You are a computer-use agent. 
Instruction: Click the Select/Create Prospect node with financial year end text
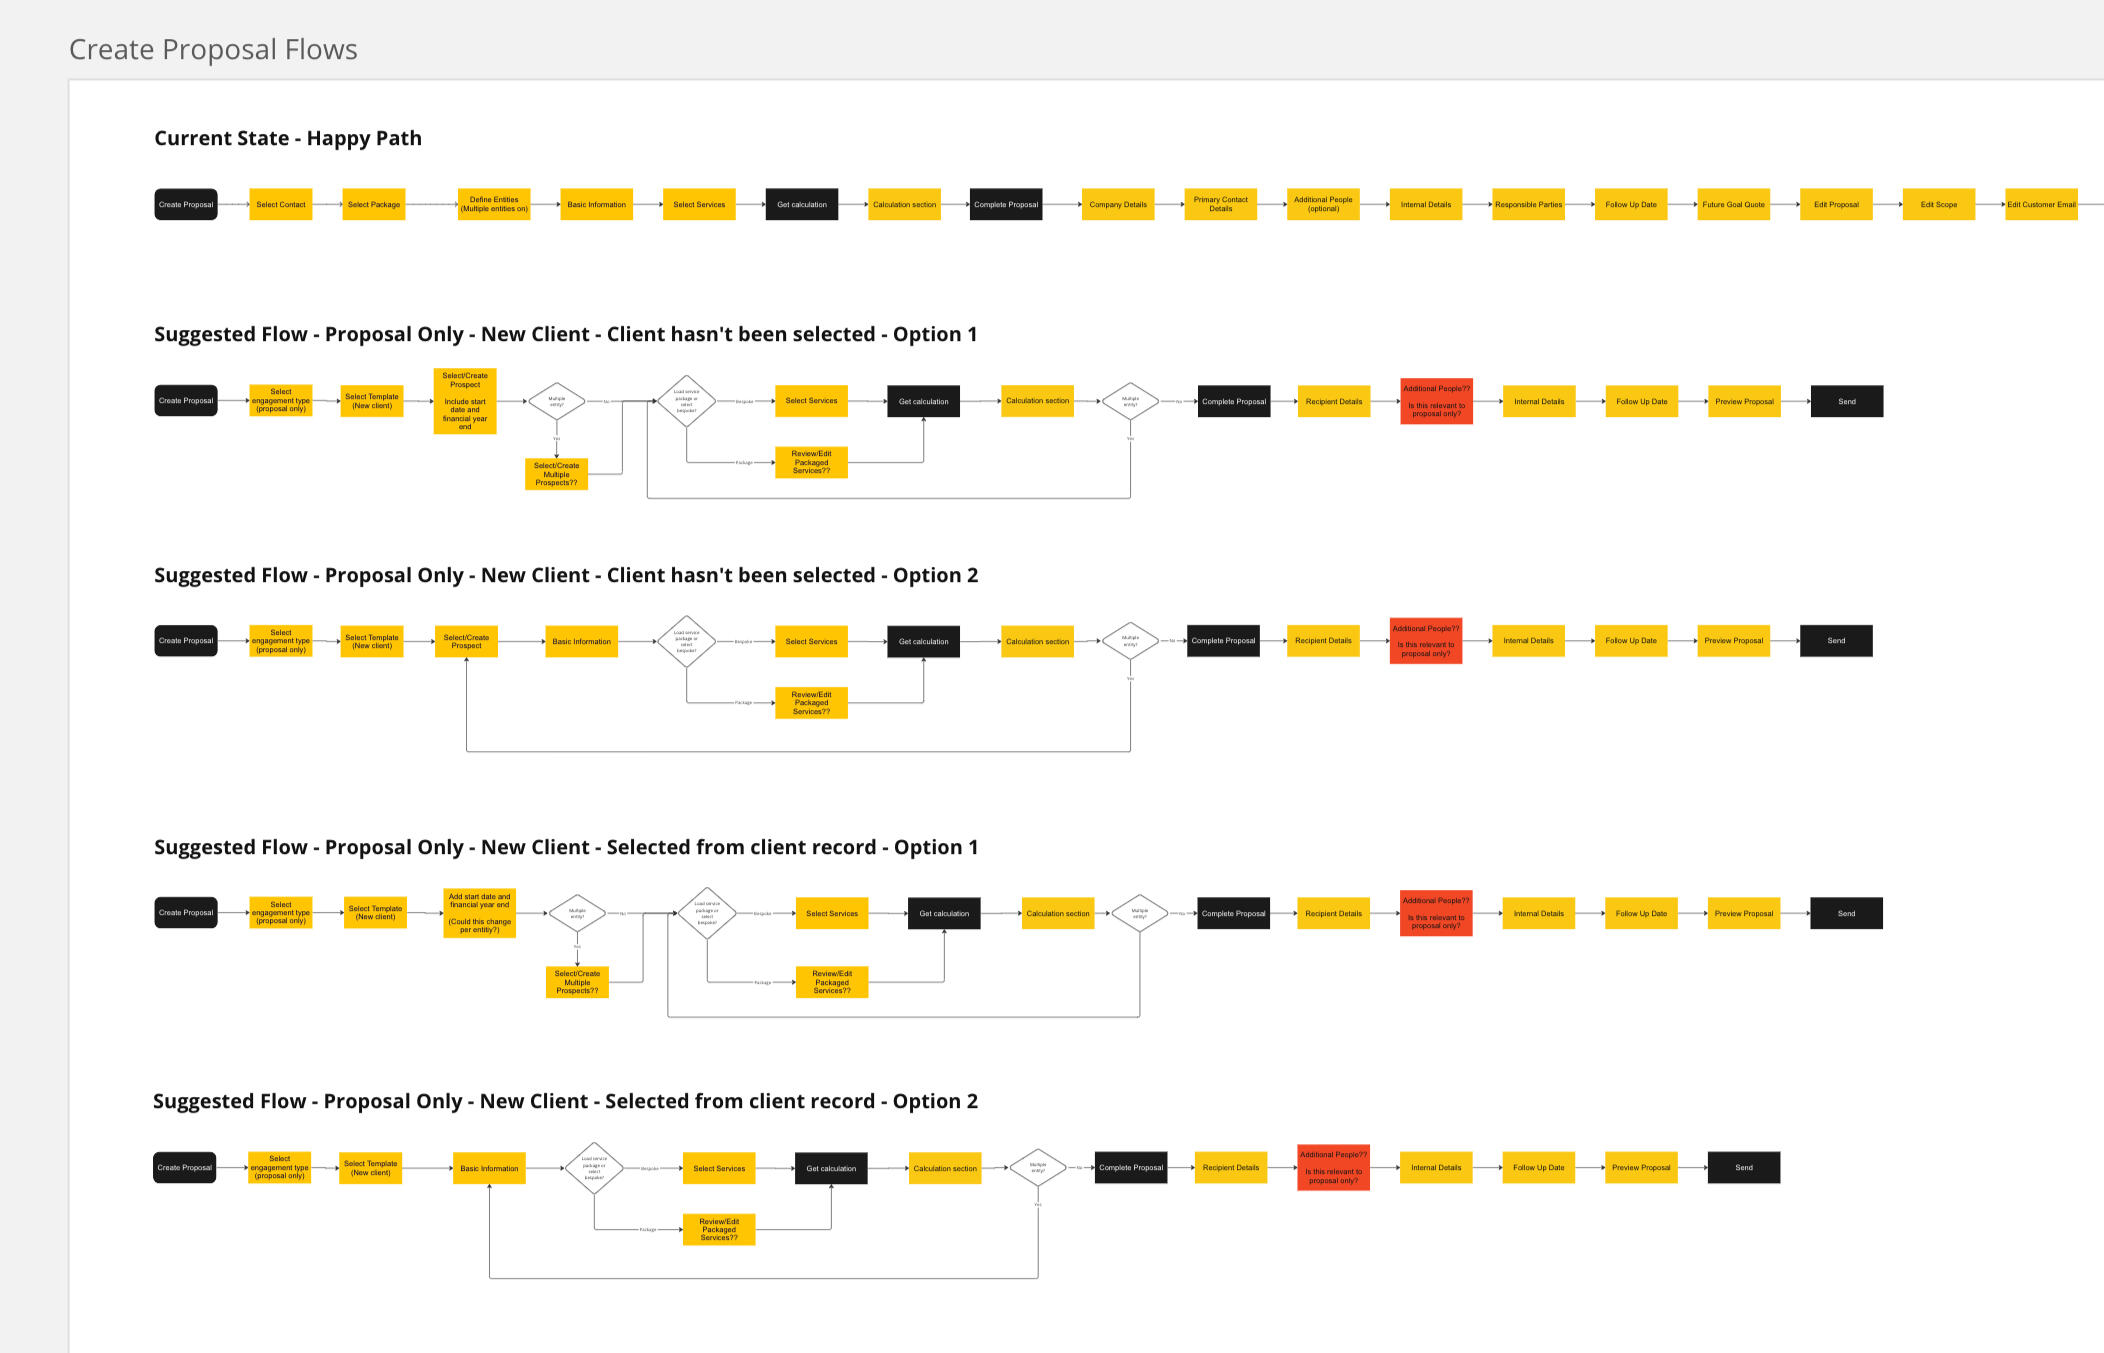click(x=465, y=401)
